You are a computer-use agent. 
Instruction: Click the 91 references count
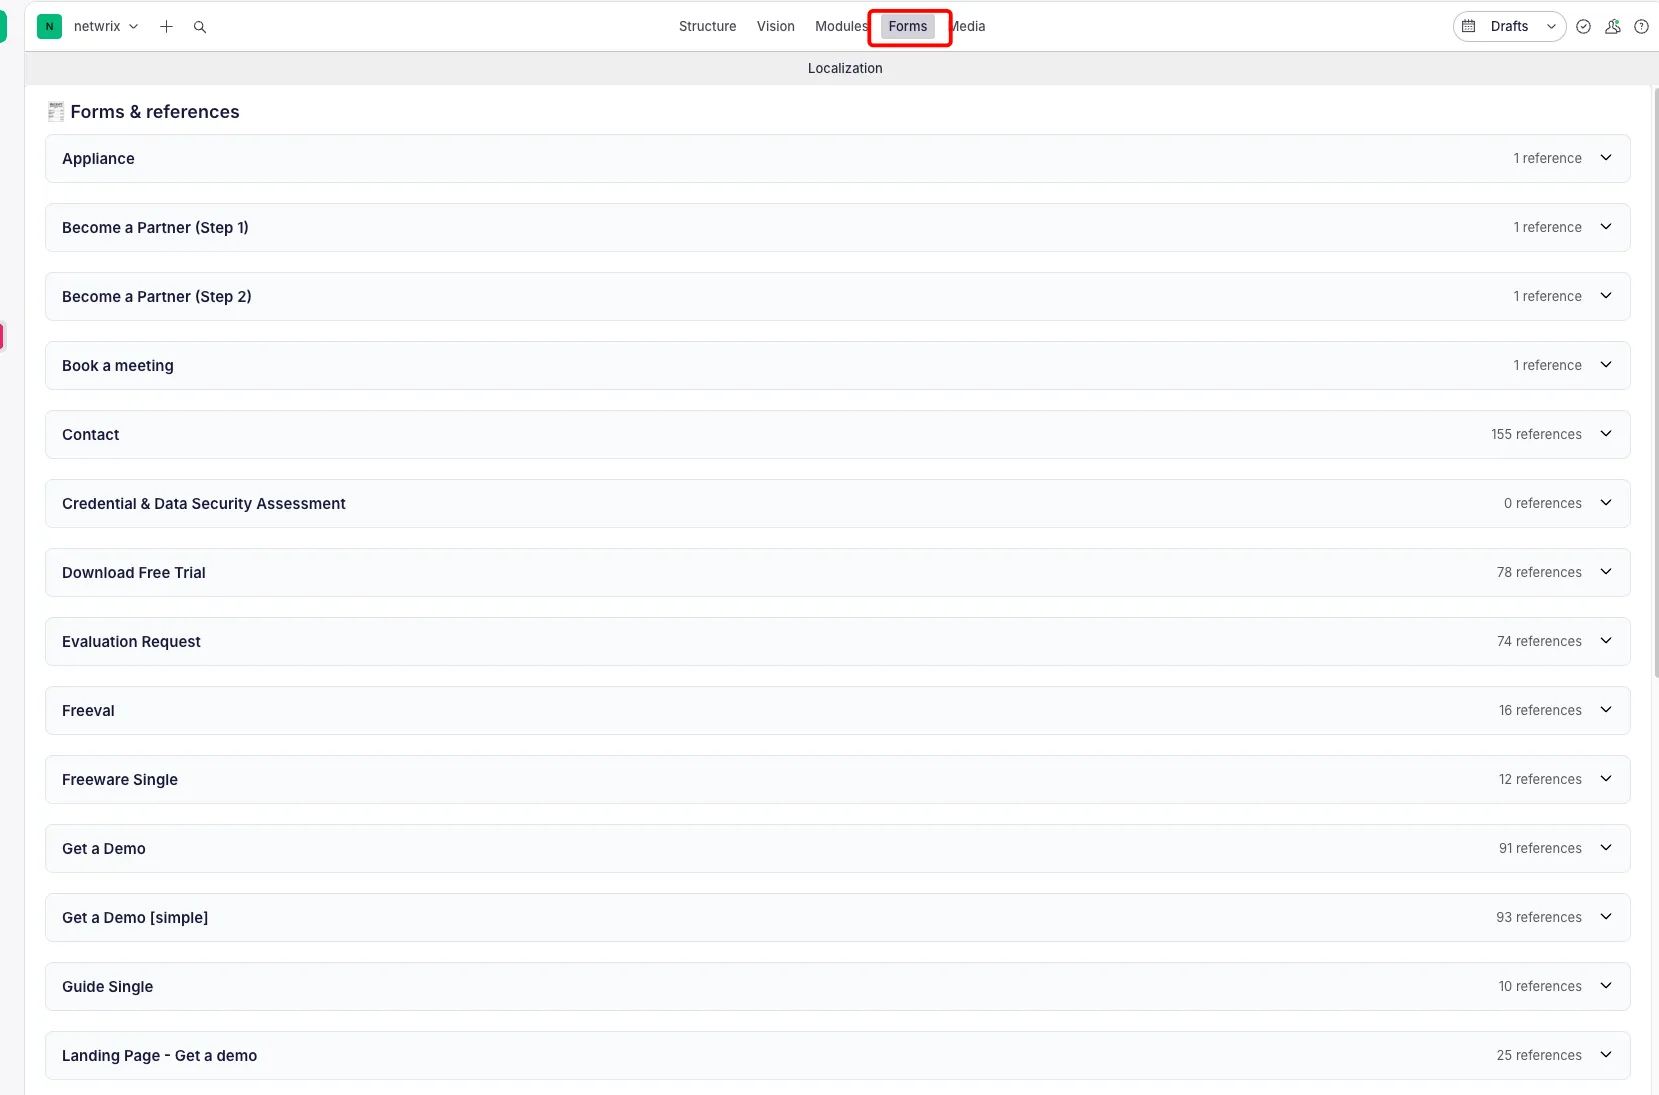point(1540,848)
